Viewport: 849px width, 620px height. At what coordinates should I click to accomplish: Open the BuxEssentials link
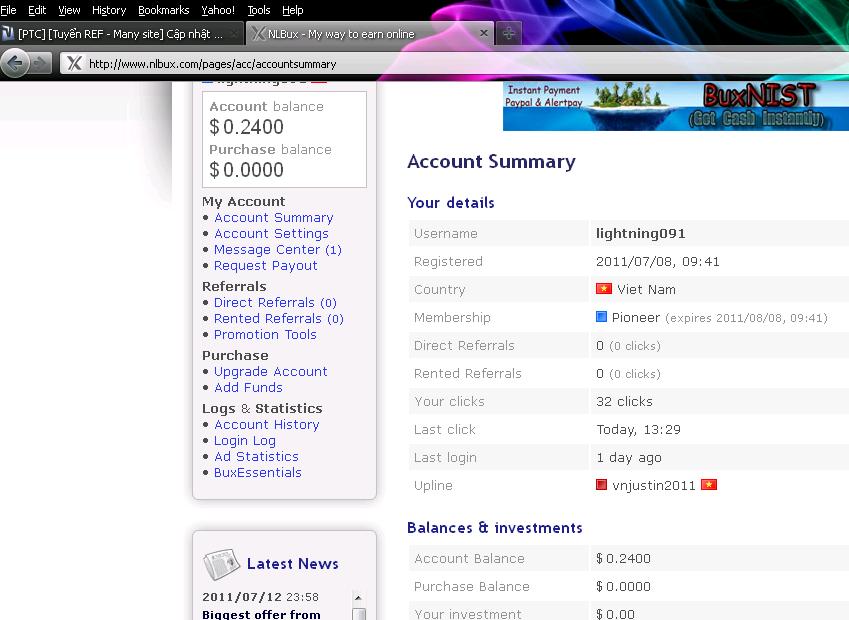[x=258, y=473]
